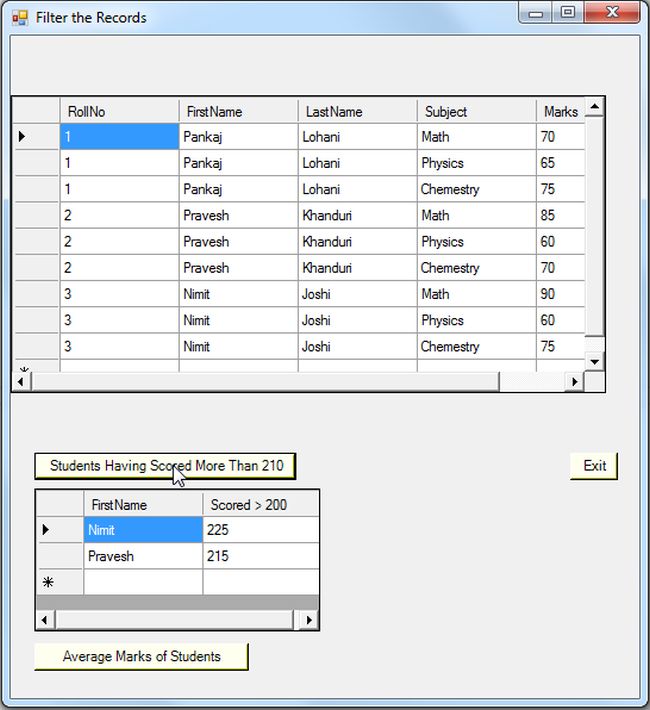
Task: Click left scroll arrow in results grid
Action: pos(45,620)
